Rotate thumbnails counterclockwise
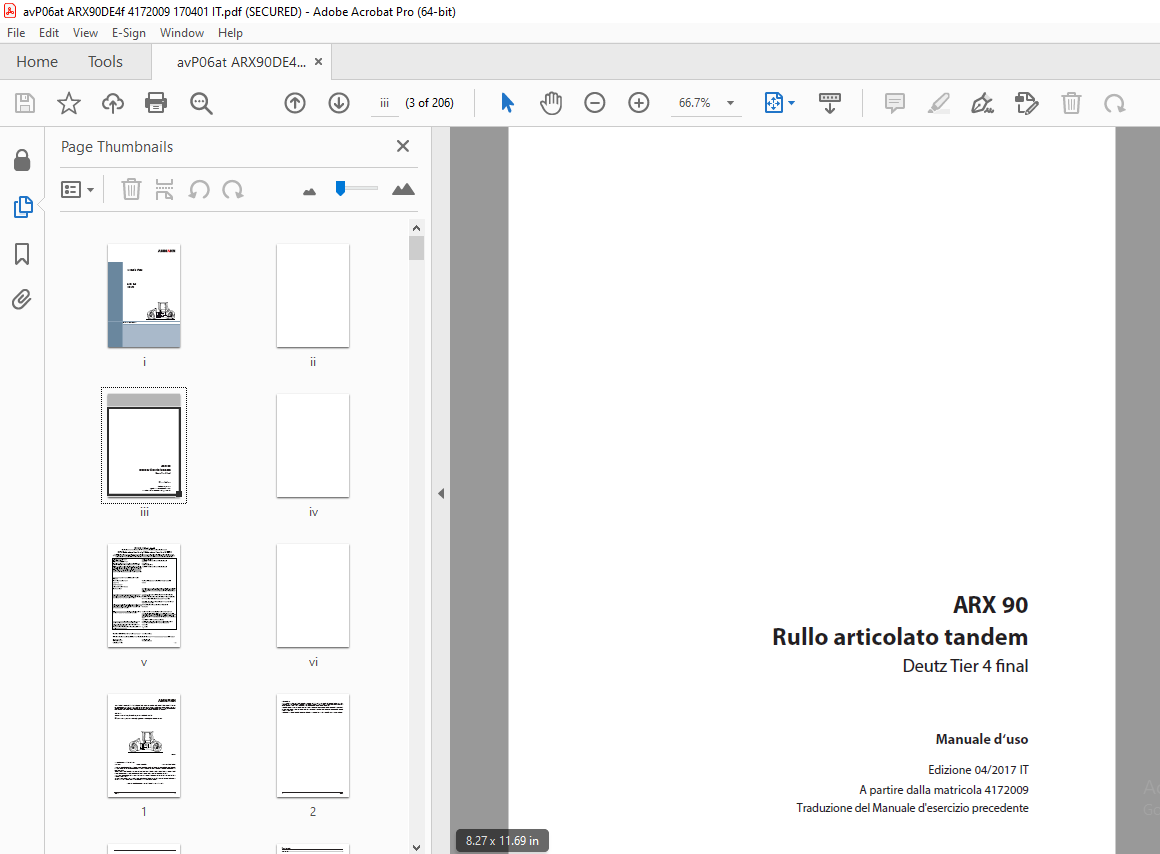The height and width of the screenshot is (854, 1160). click(199, 189)
